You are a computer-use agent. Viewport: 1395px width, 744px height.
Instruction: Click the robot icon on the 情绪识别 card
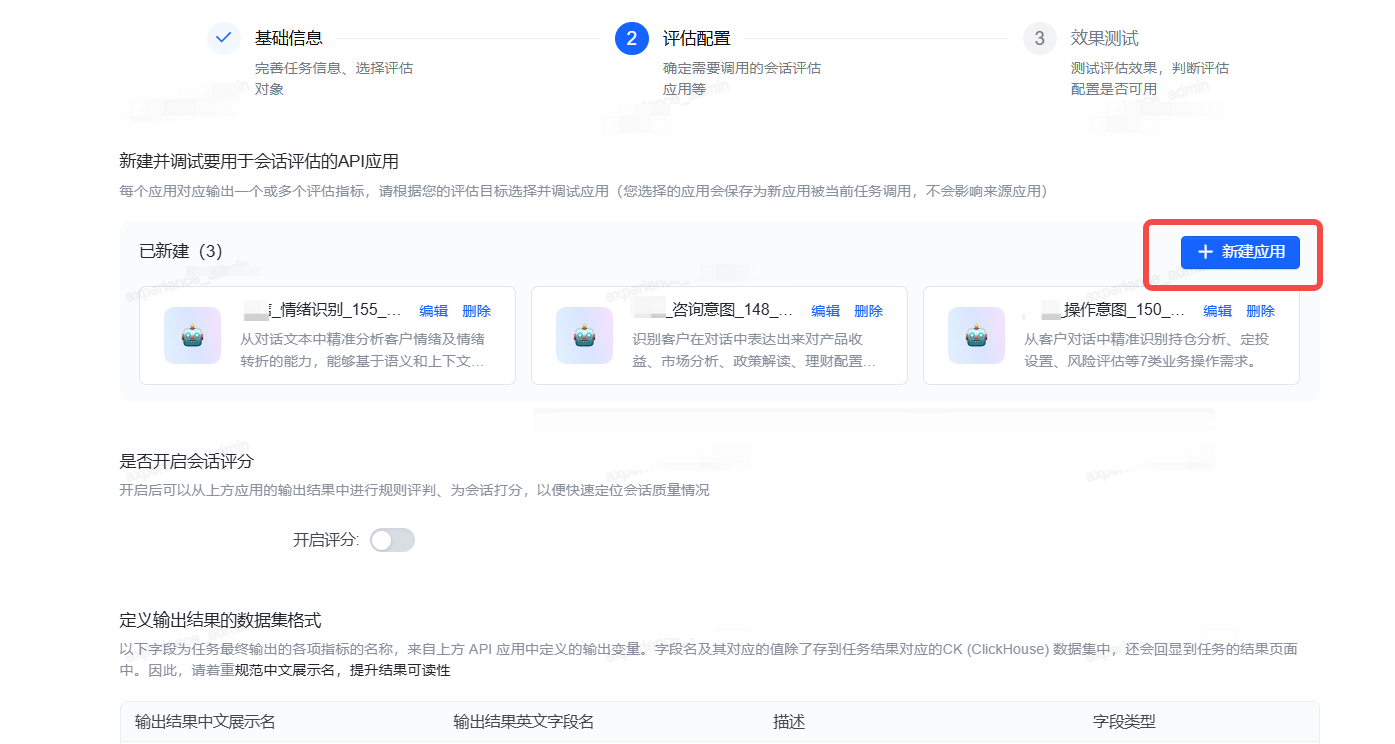192,336
